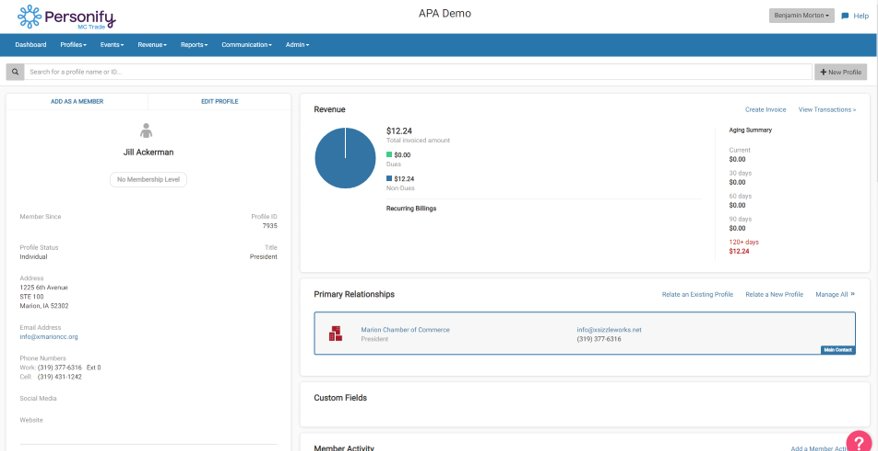Screen dimensions: 878x451
Task: Click the Personify MC Trade logo
Action: coord(67,17)
